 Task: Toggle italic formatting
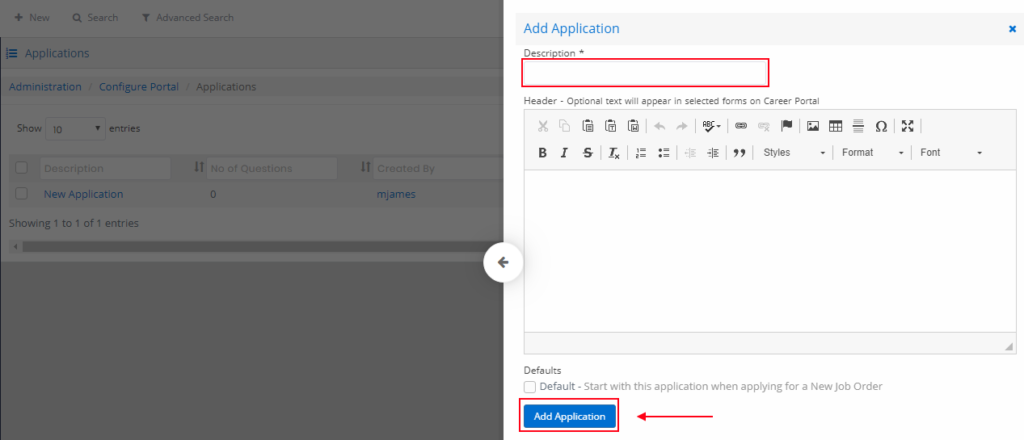click(564, 153)
